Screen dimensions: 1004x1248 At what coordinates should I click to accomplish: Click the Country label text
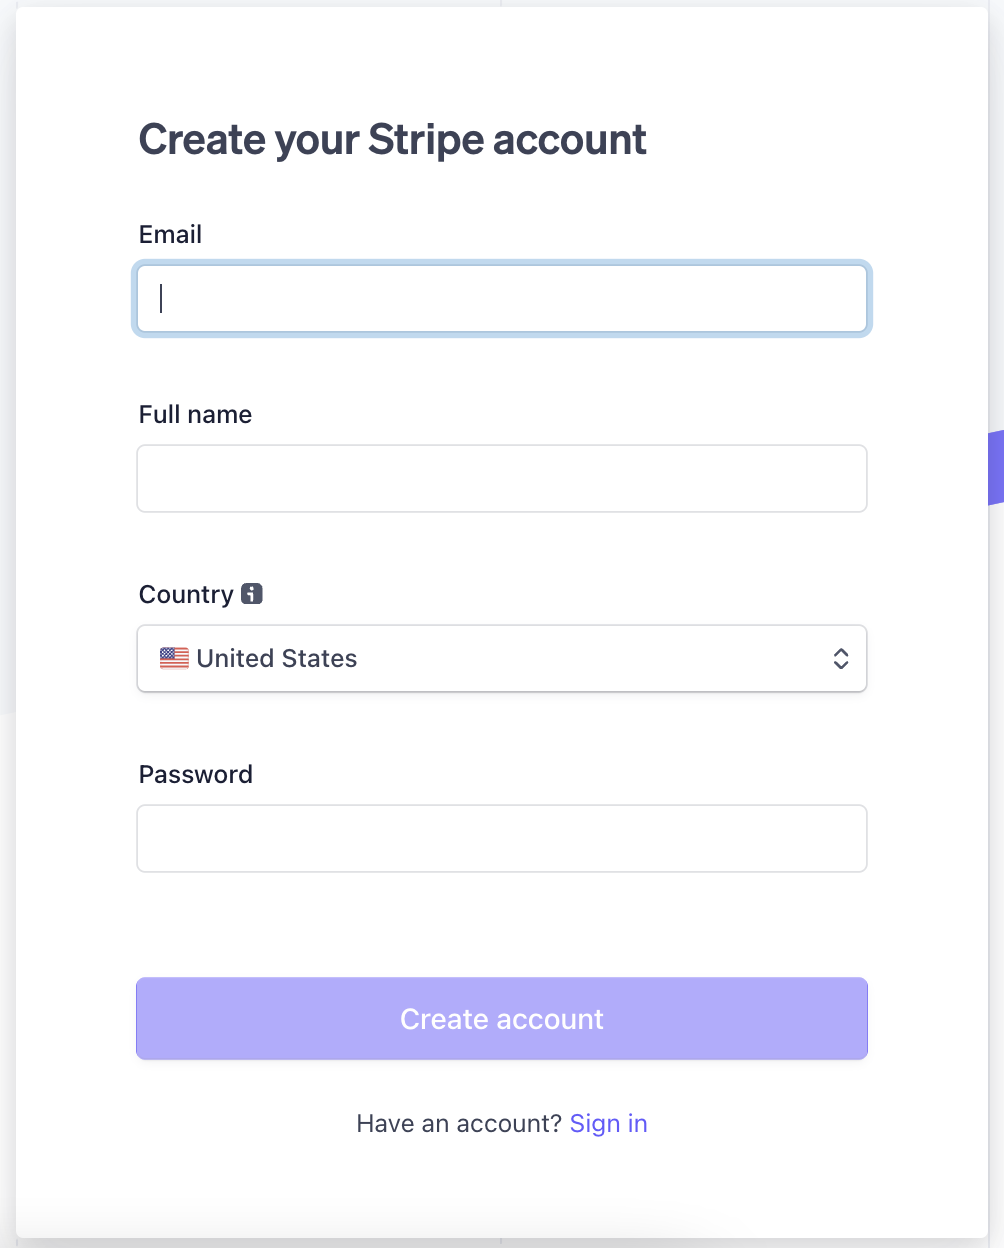click(x=186, y=594)
